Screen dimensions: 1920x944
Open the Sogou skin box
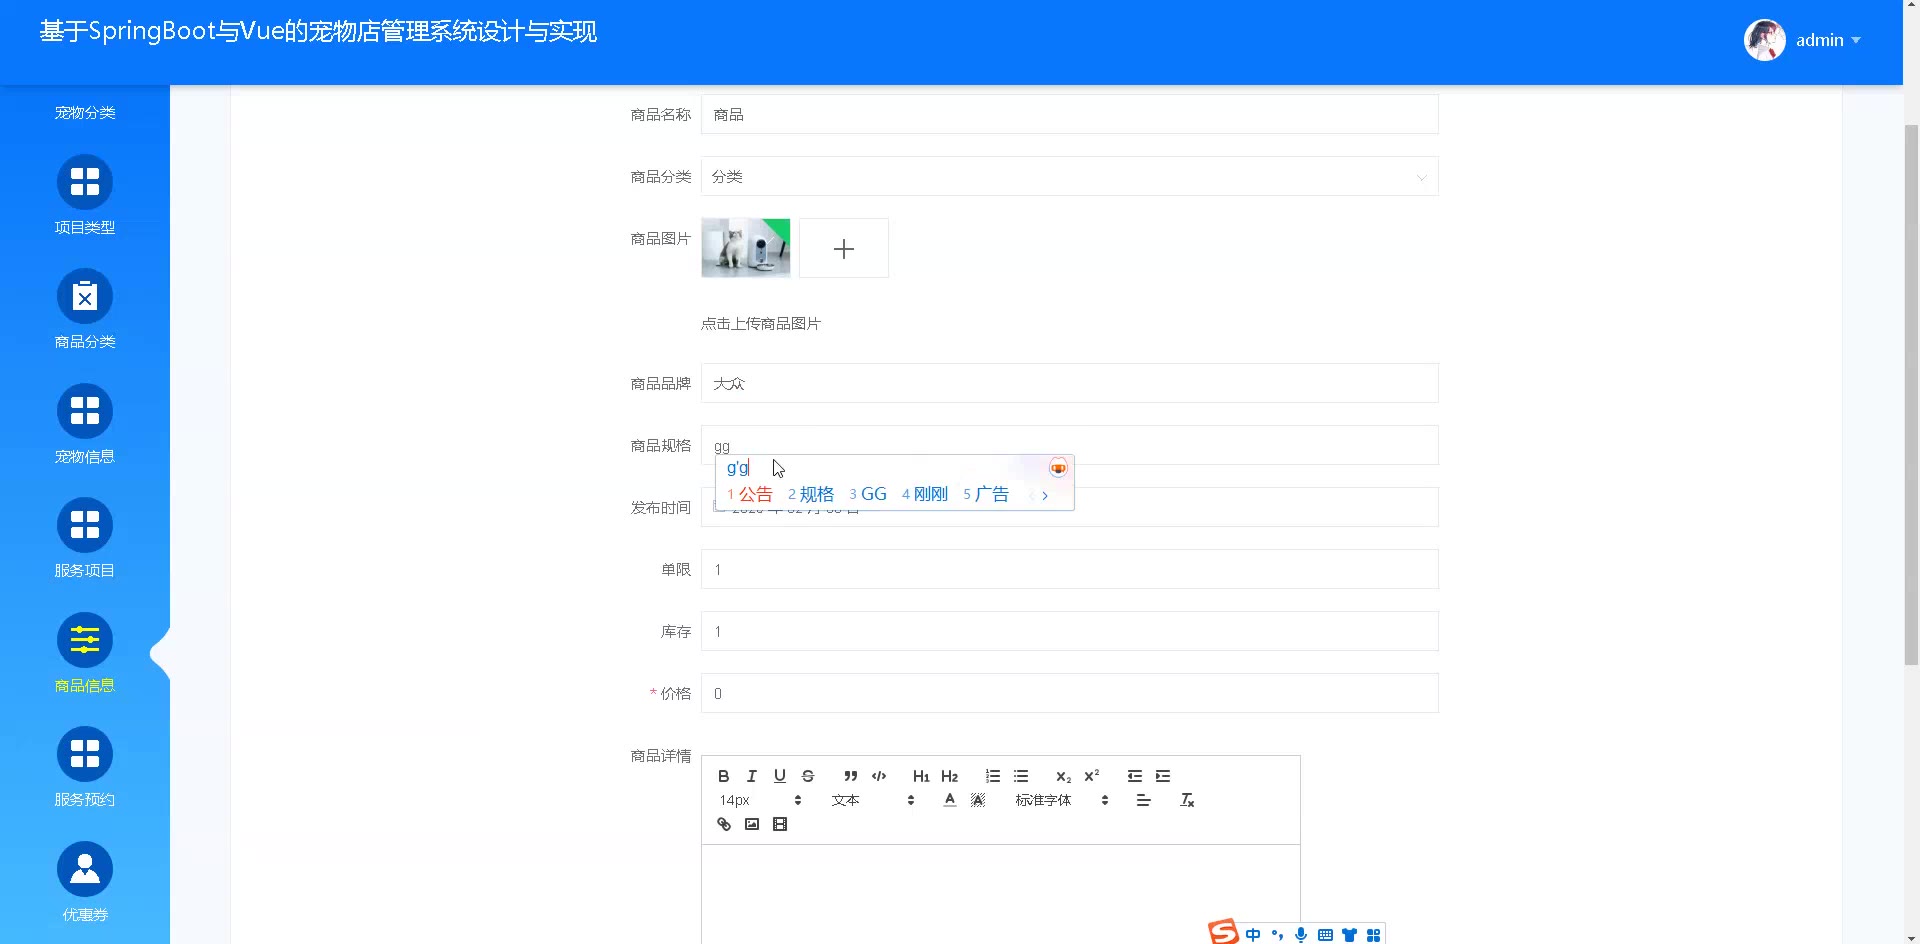pyautogui.click(x=1350, y=935)
